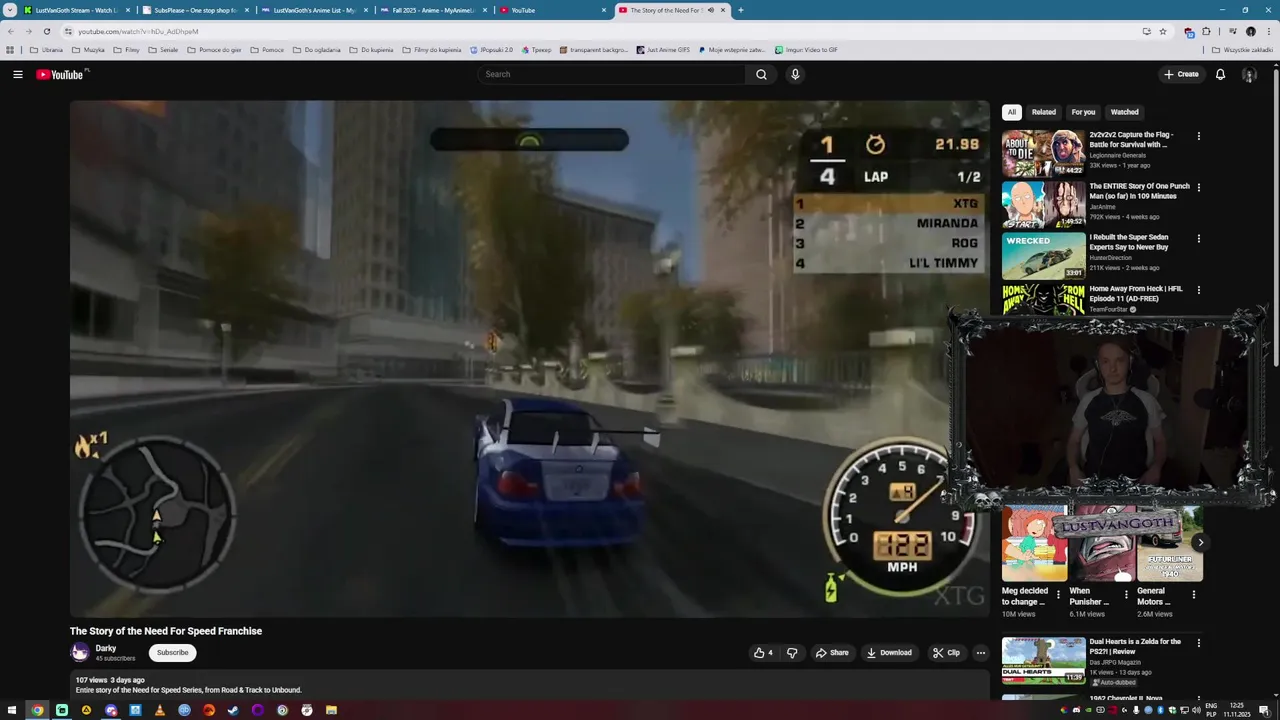Like the video with thumbs up
The width and height of the screenshot is (1280, 720).
pyautogui.click(x=764, y=653)
